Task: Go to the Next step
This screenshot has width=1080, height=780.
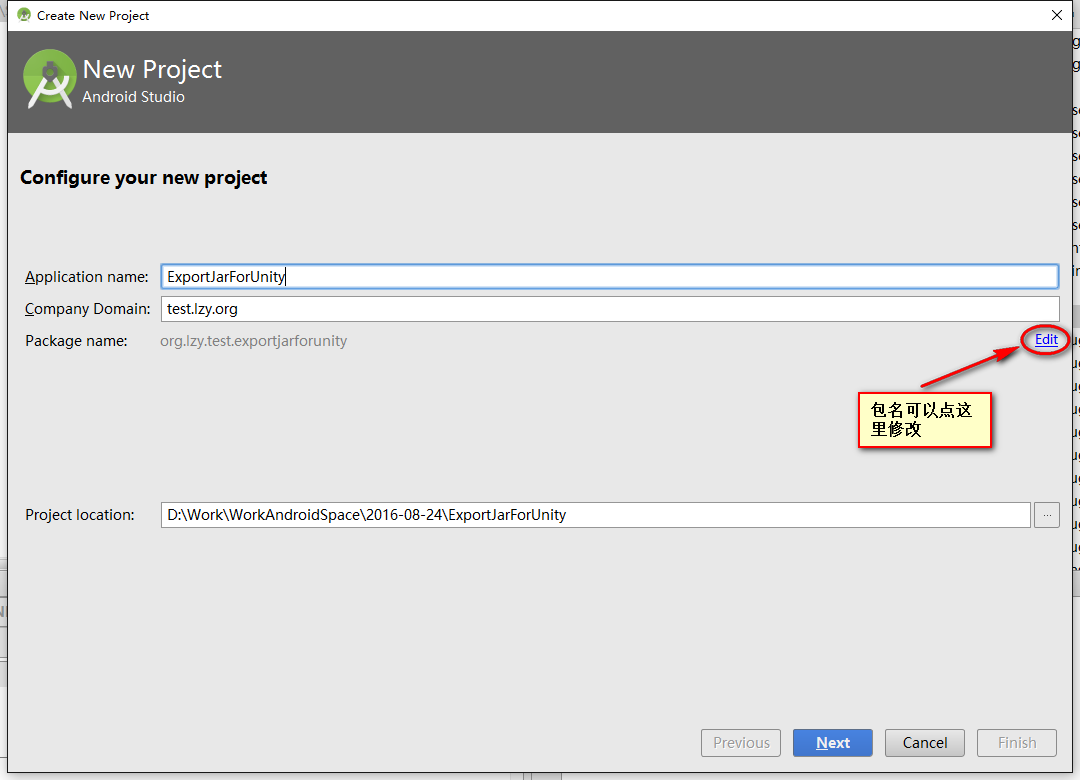Action: click(832, 743)
